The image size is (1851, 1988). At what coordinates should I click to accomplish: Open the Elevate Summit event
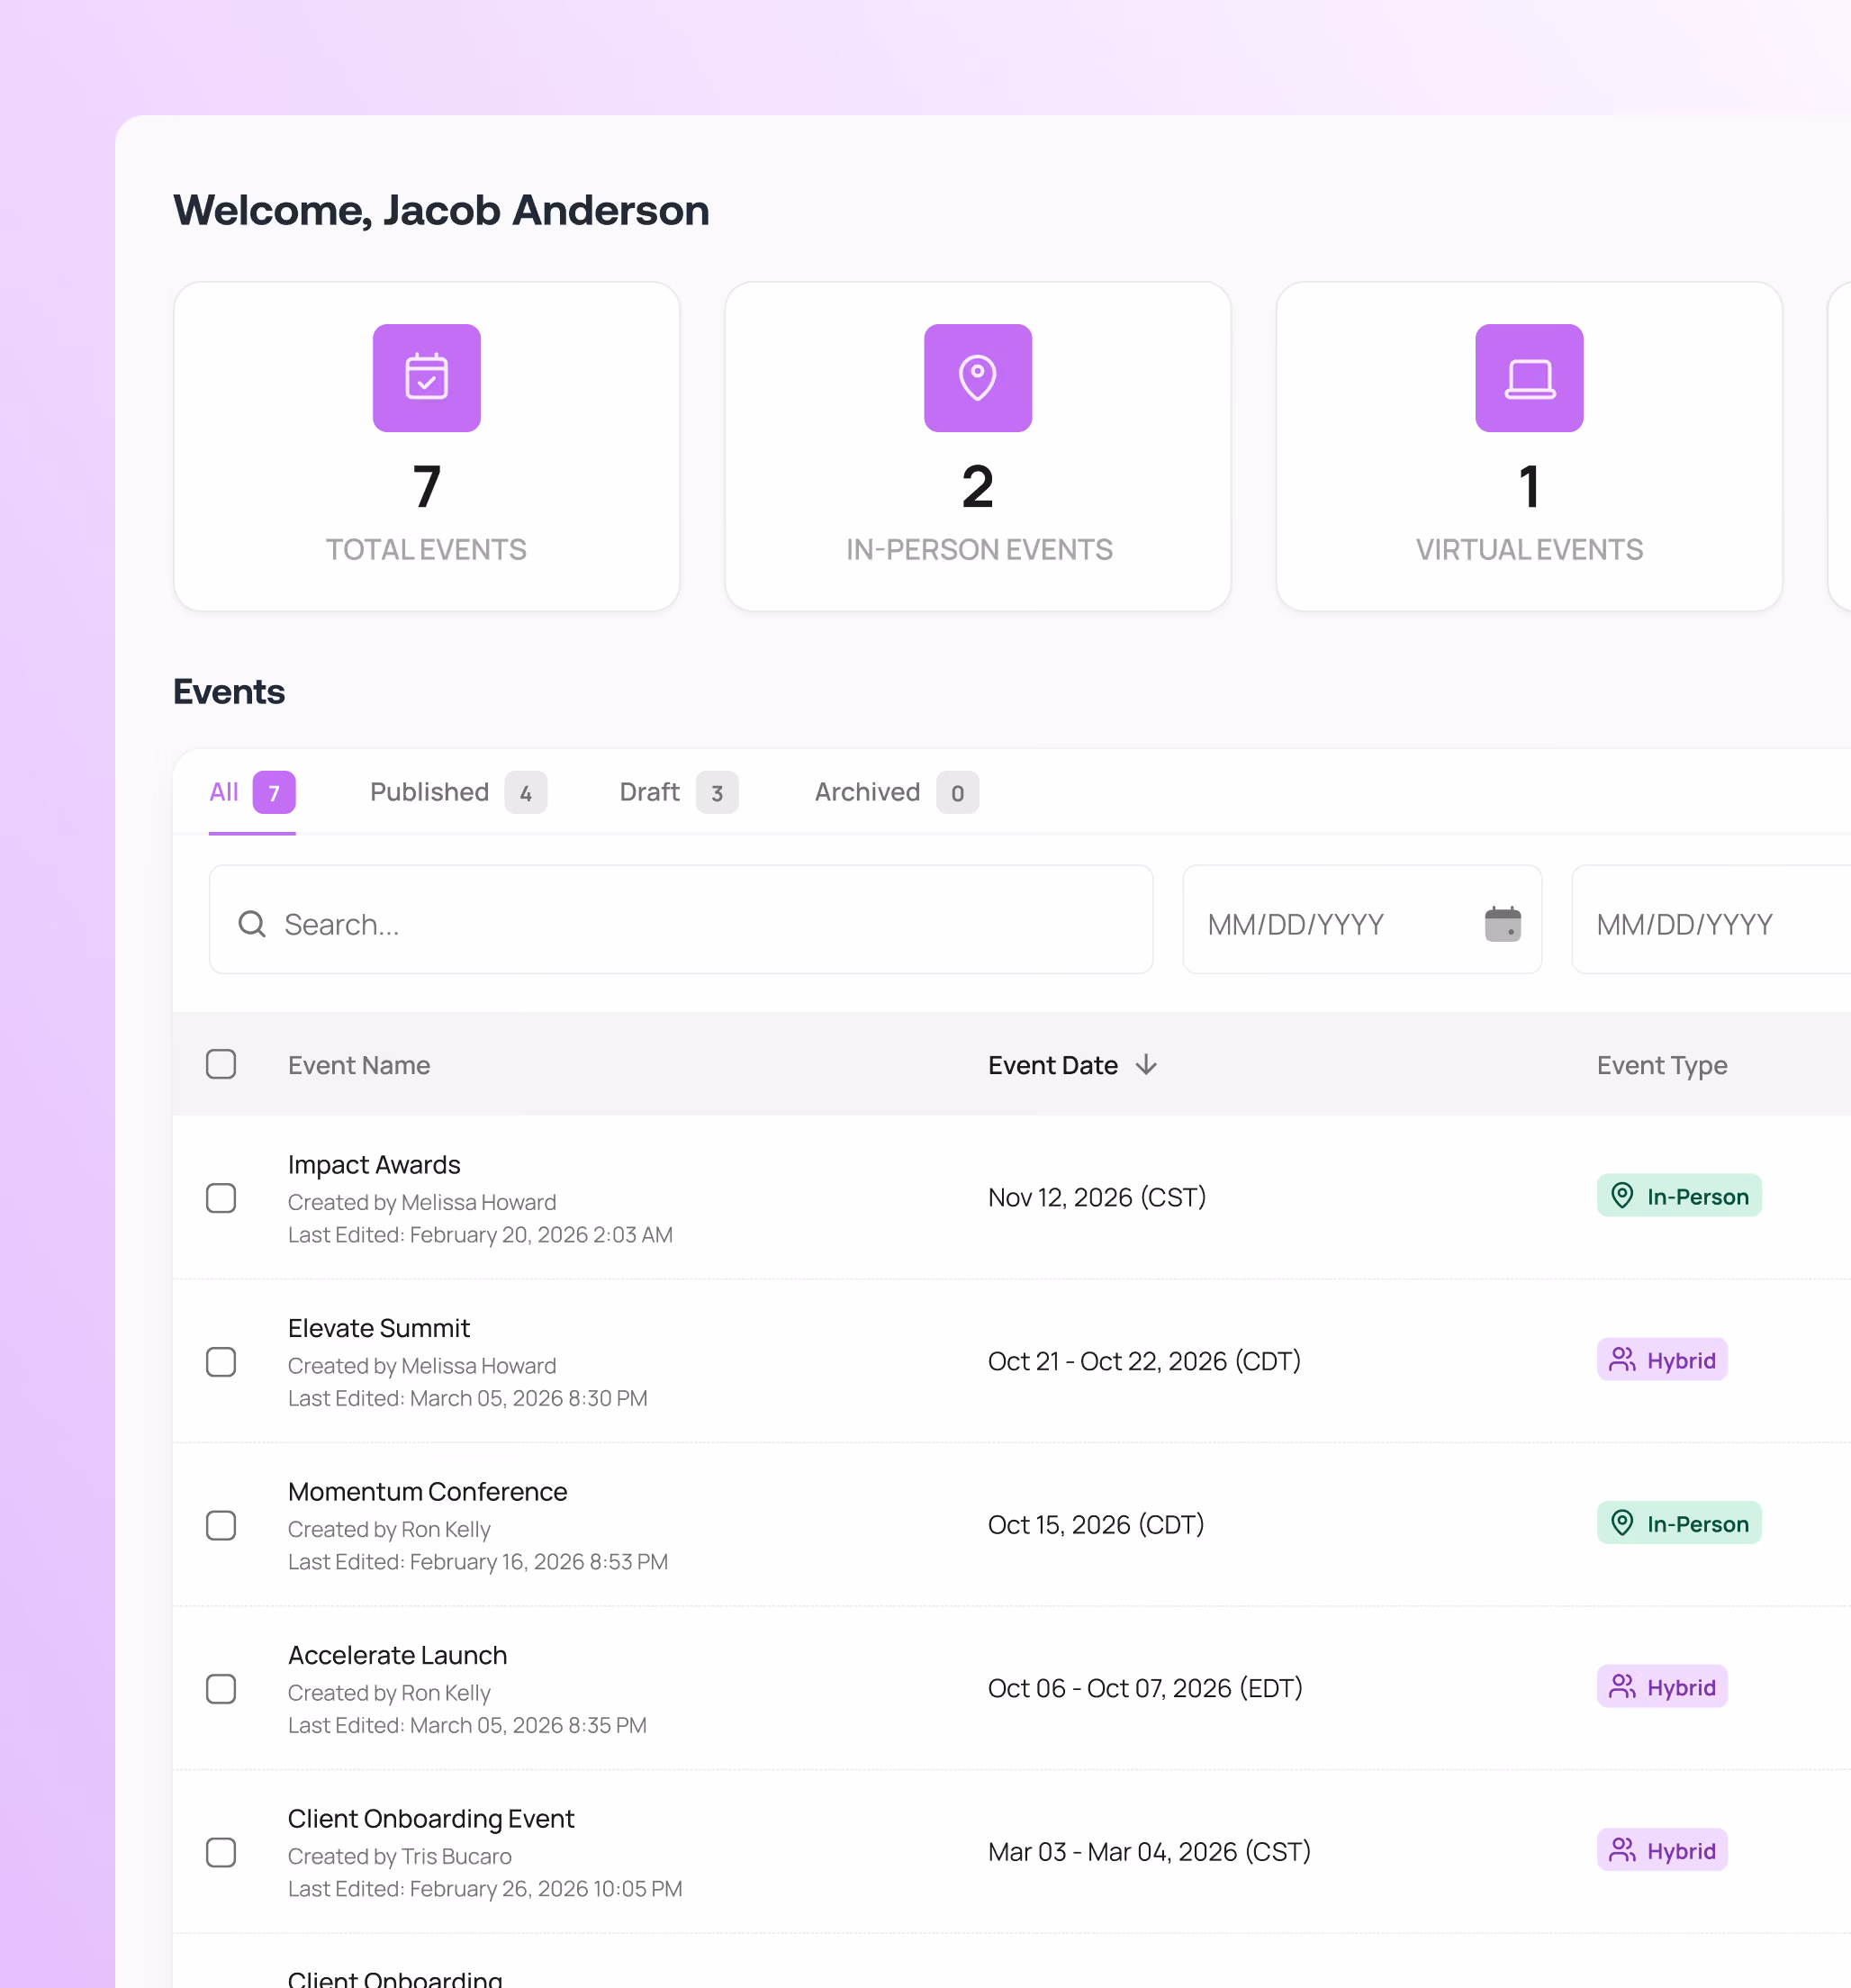378,1328
